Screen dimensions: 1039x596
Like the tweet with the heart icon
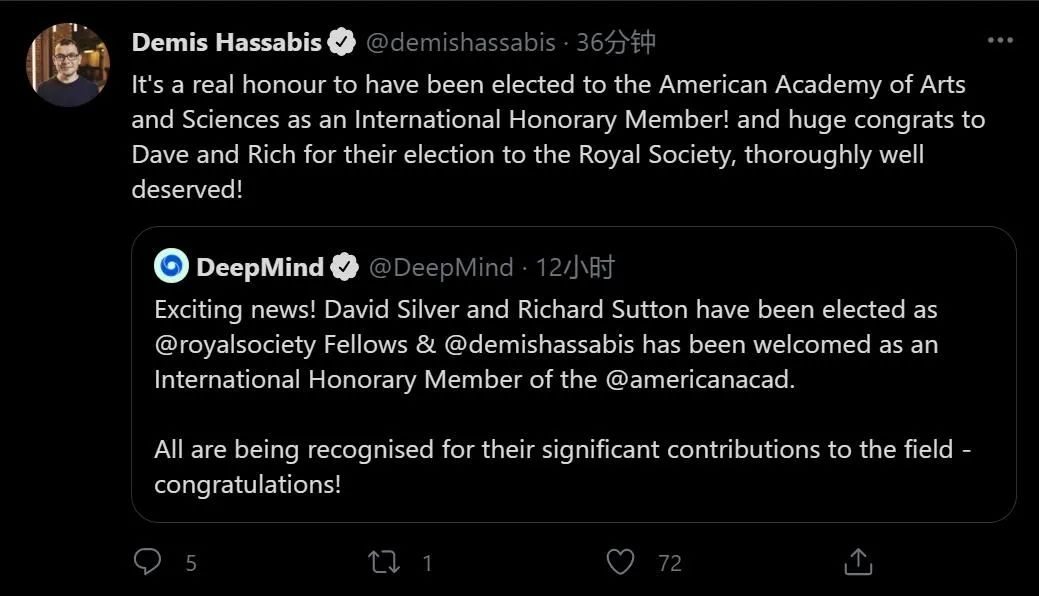(x=621, y=562)
